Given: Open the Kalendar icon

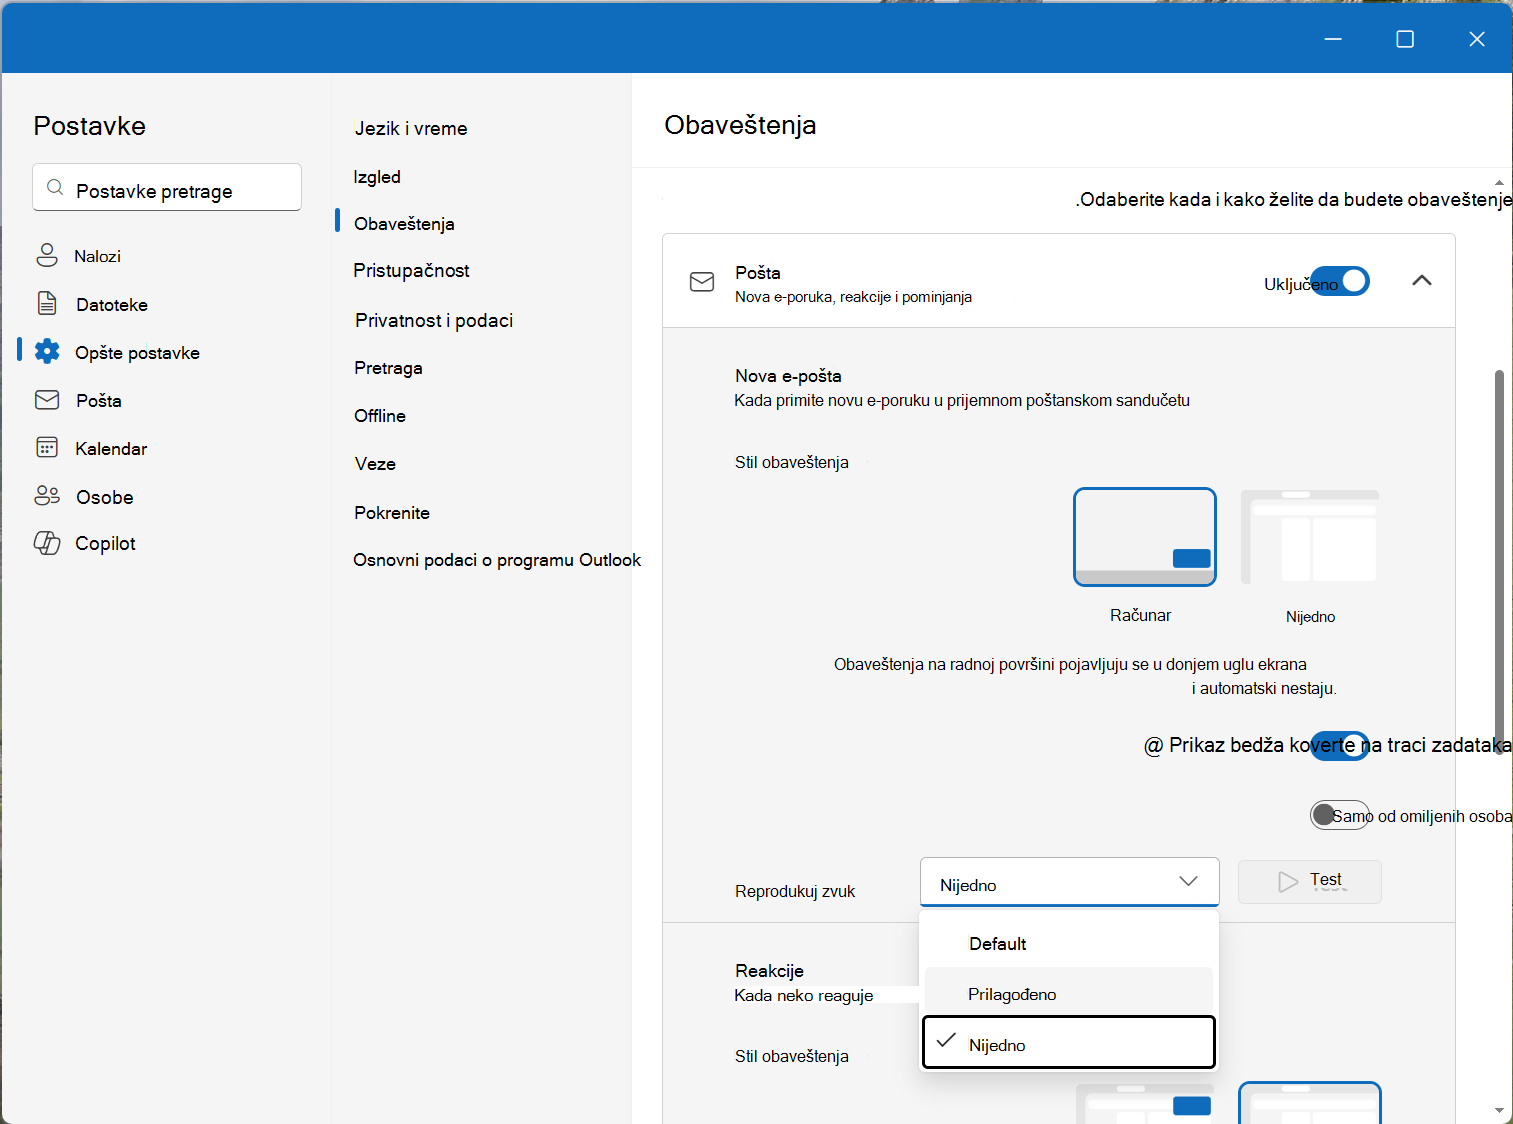Looking at the screenshot, I should (x=47, y=447).
